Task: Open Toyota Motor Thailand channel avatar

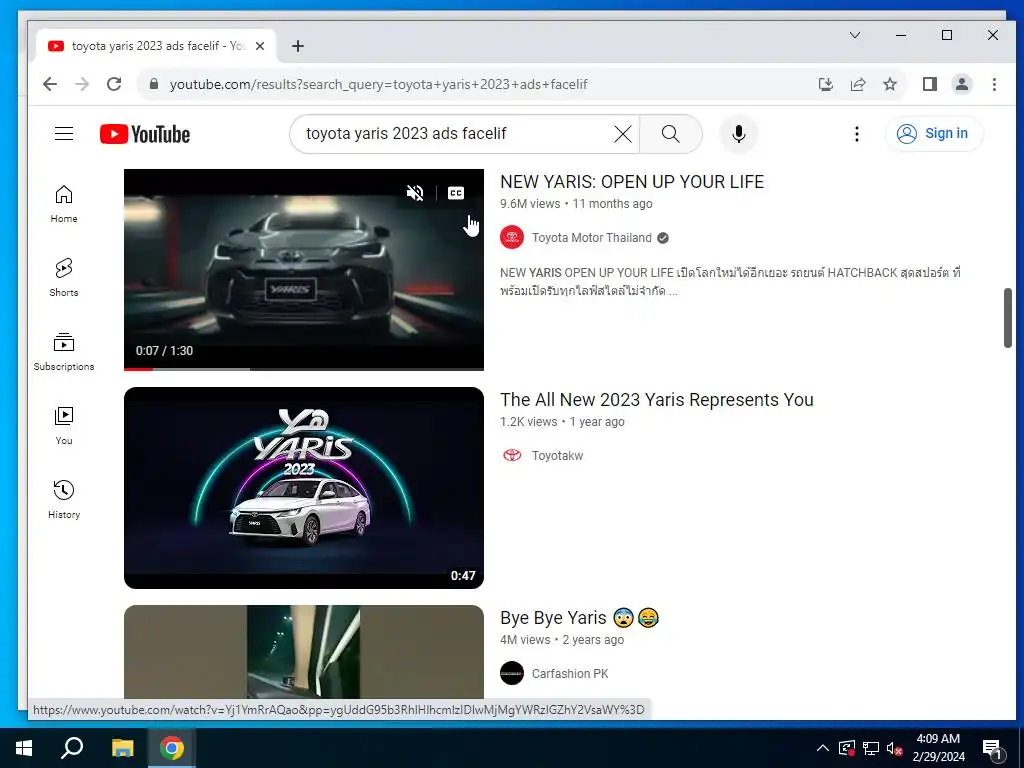Action: coord(512,238)
